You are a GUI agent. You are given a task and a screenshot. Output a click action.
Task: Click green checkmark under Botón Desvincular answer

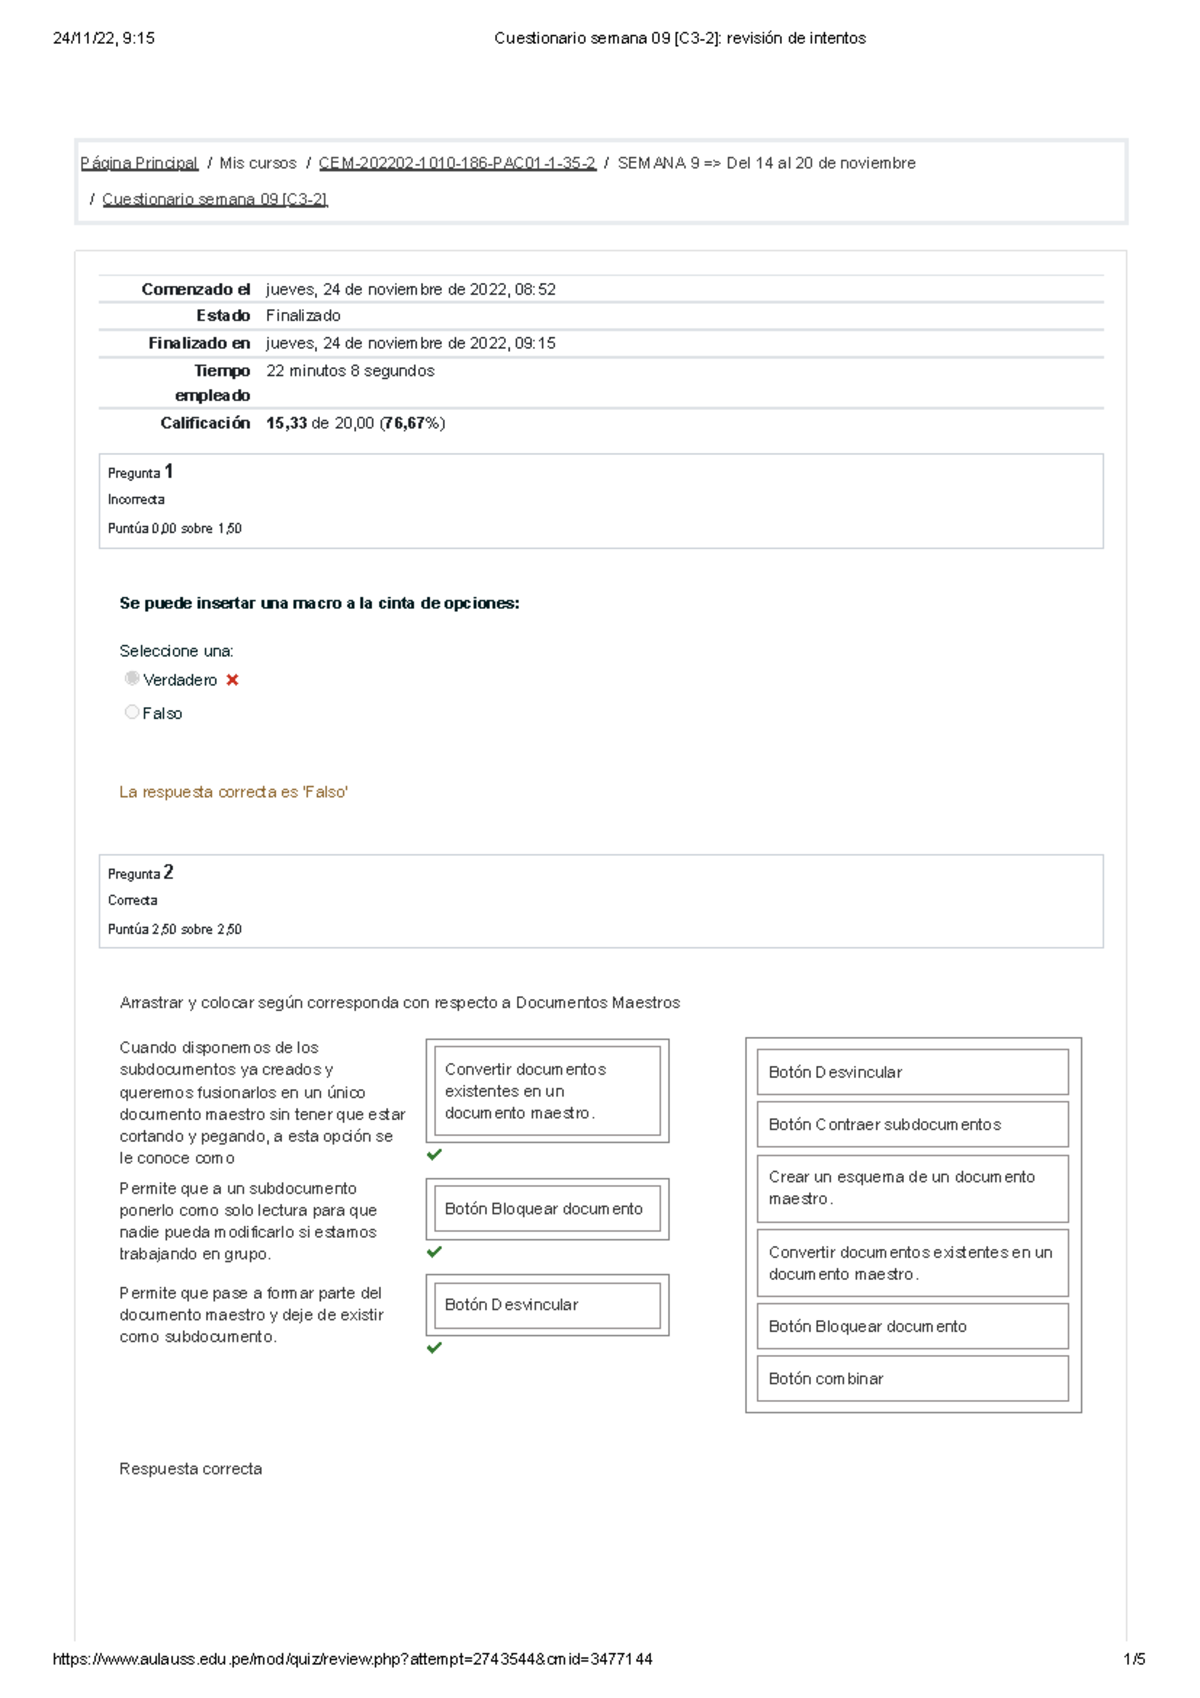pos(434,1348)
